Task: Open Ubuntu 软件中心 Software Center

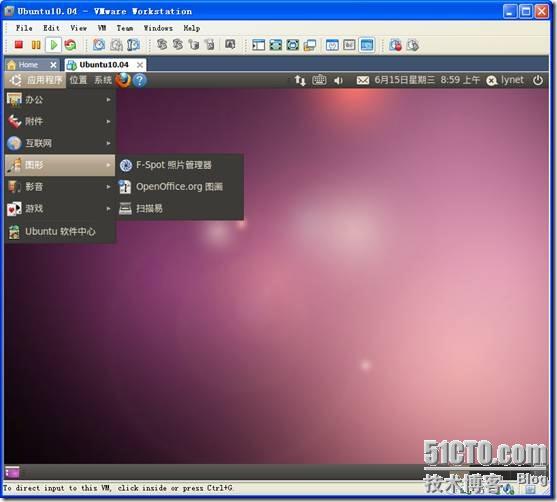Action: (60, 232)
